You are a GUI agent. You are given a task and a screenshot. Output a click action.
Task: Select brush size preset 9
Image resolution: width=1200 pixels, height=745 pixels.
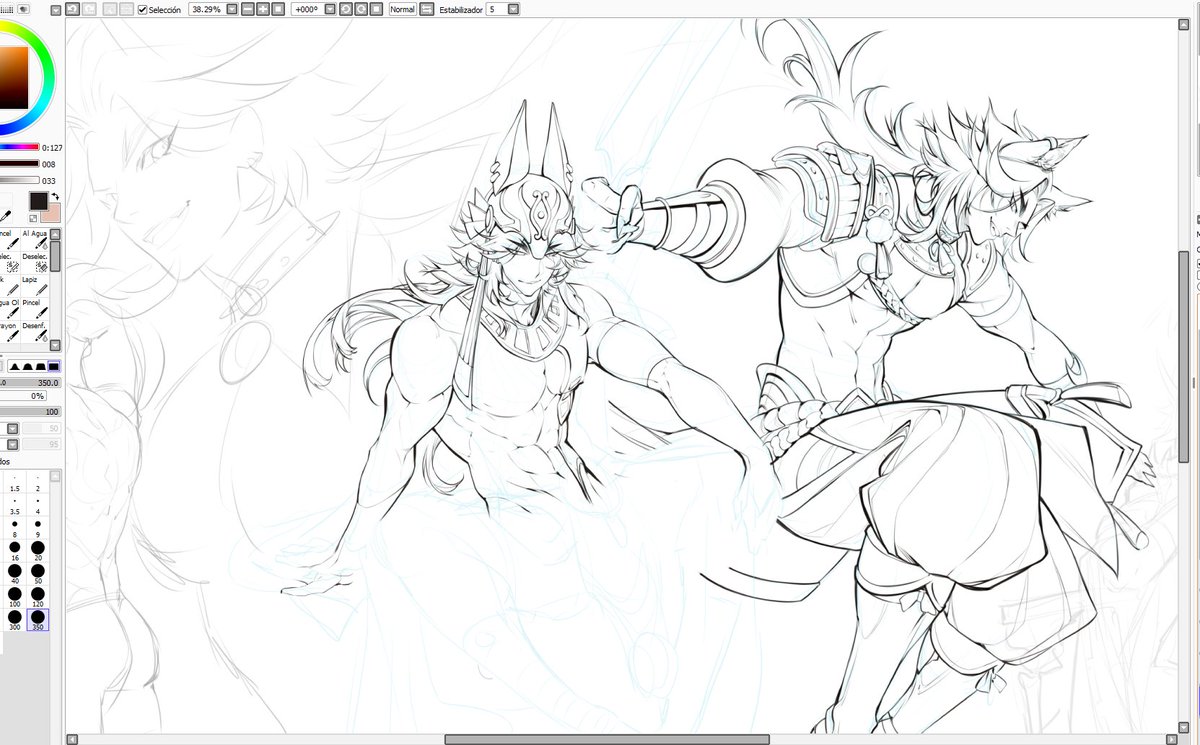tap(38, 529)
